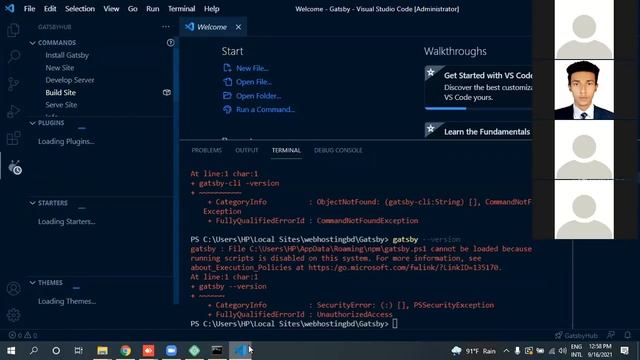
Task: Click the Open File... link
Action: pyautogui.click(x=253, y=82)
